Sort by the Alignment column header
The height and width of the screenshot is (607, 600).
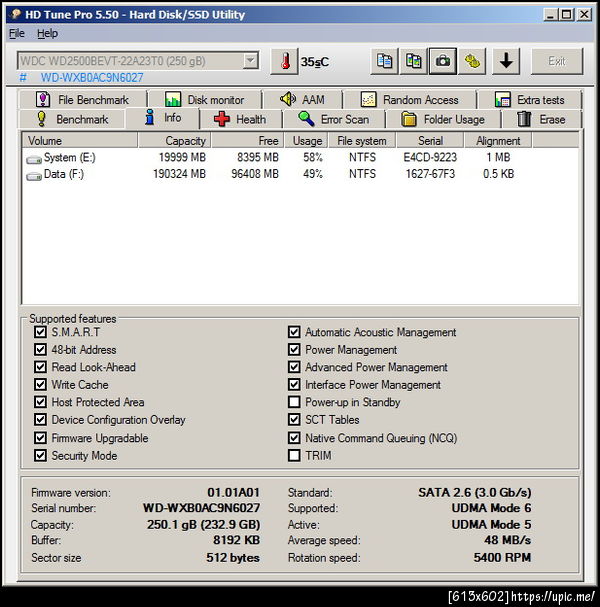click(498, 141)
